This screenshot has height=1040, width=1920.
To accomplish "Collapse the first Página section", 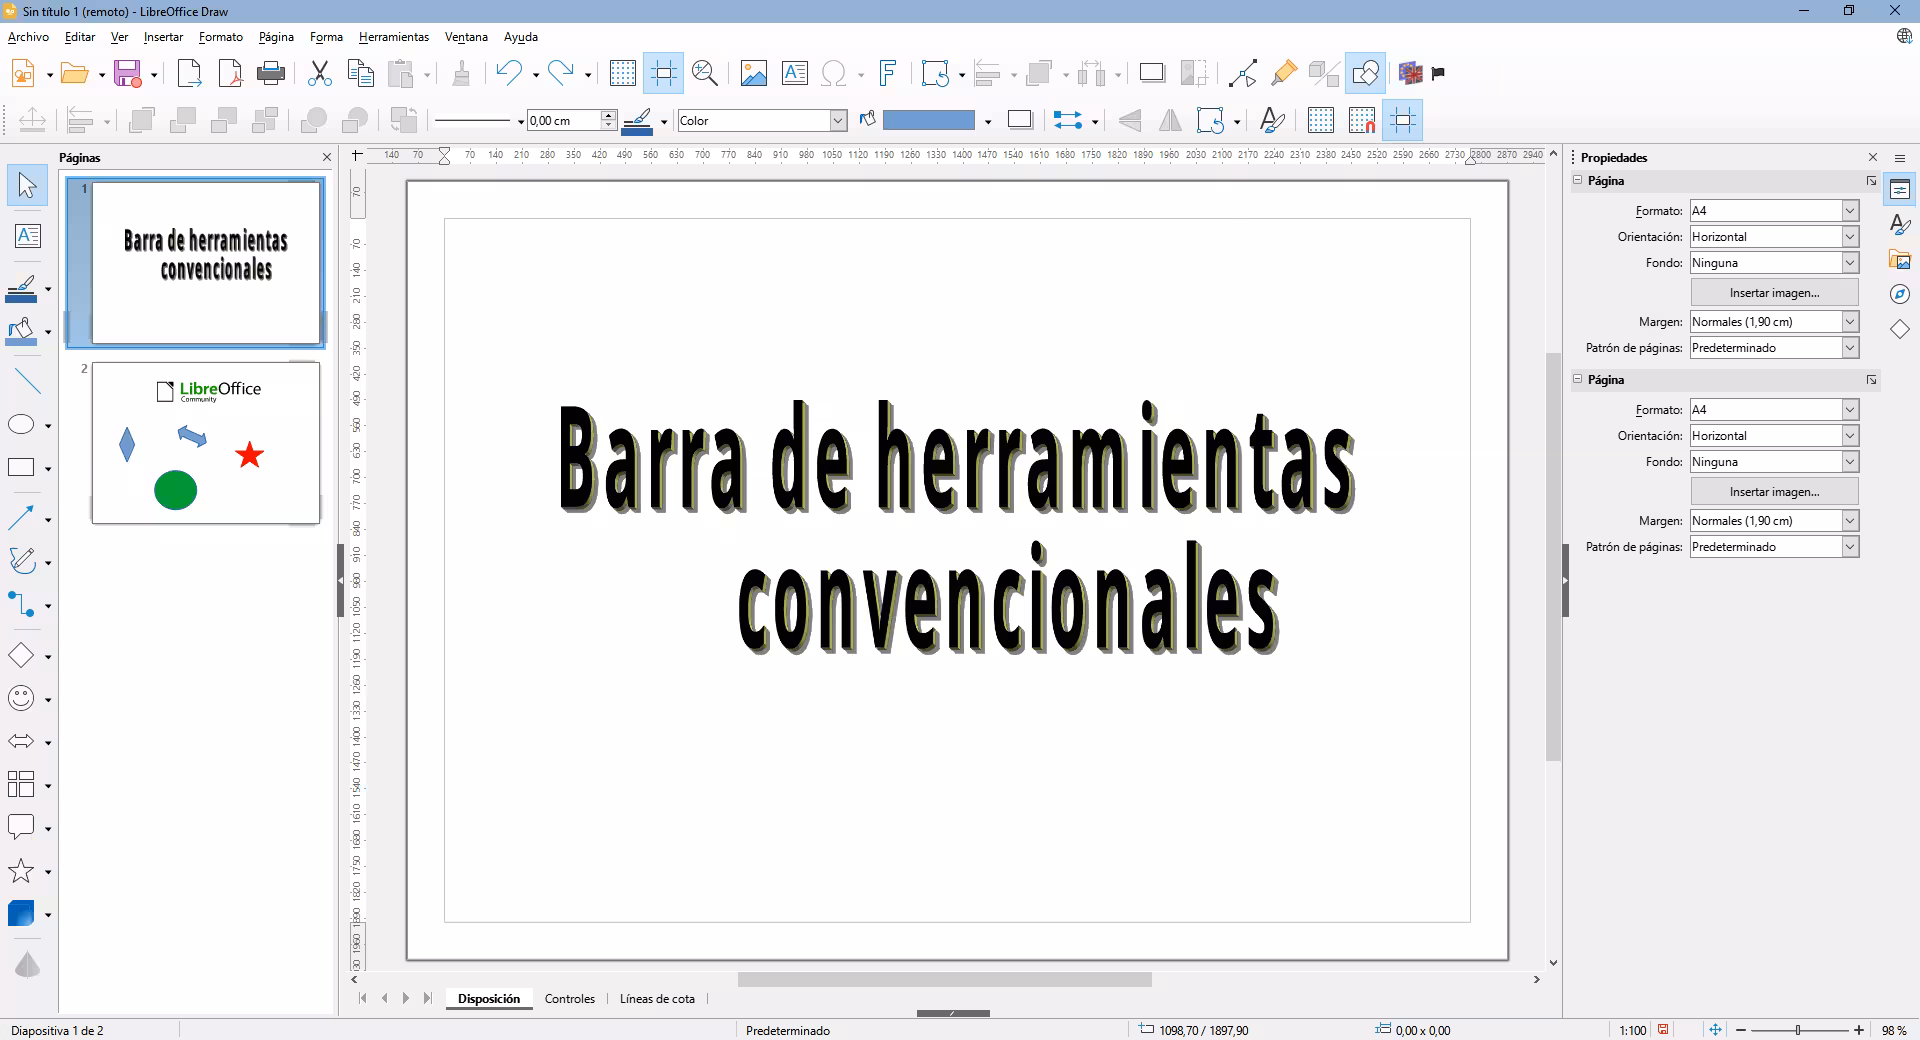I will coord(1578,181).
